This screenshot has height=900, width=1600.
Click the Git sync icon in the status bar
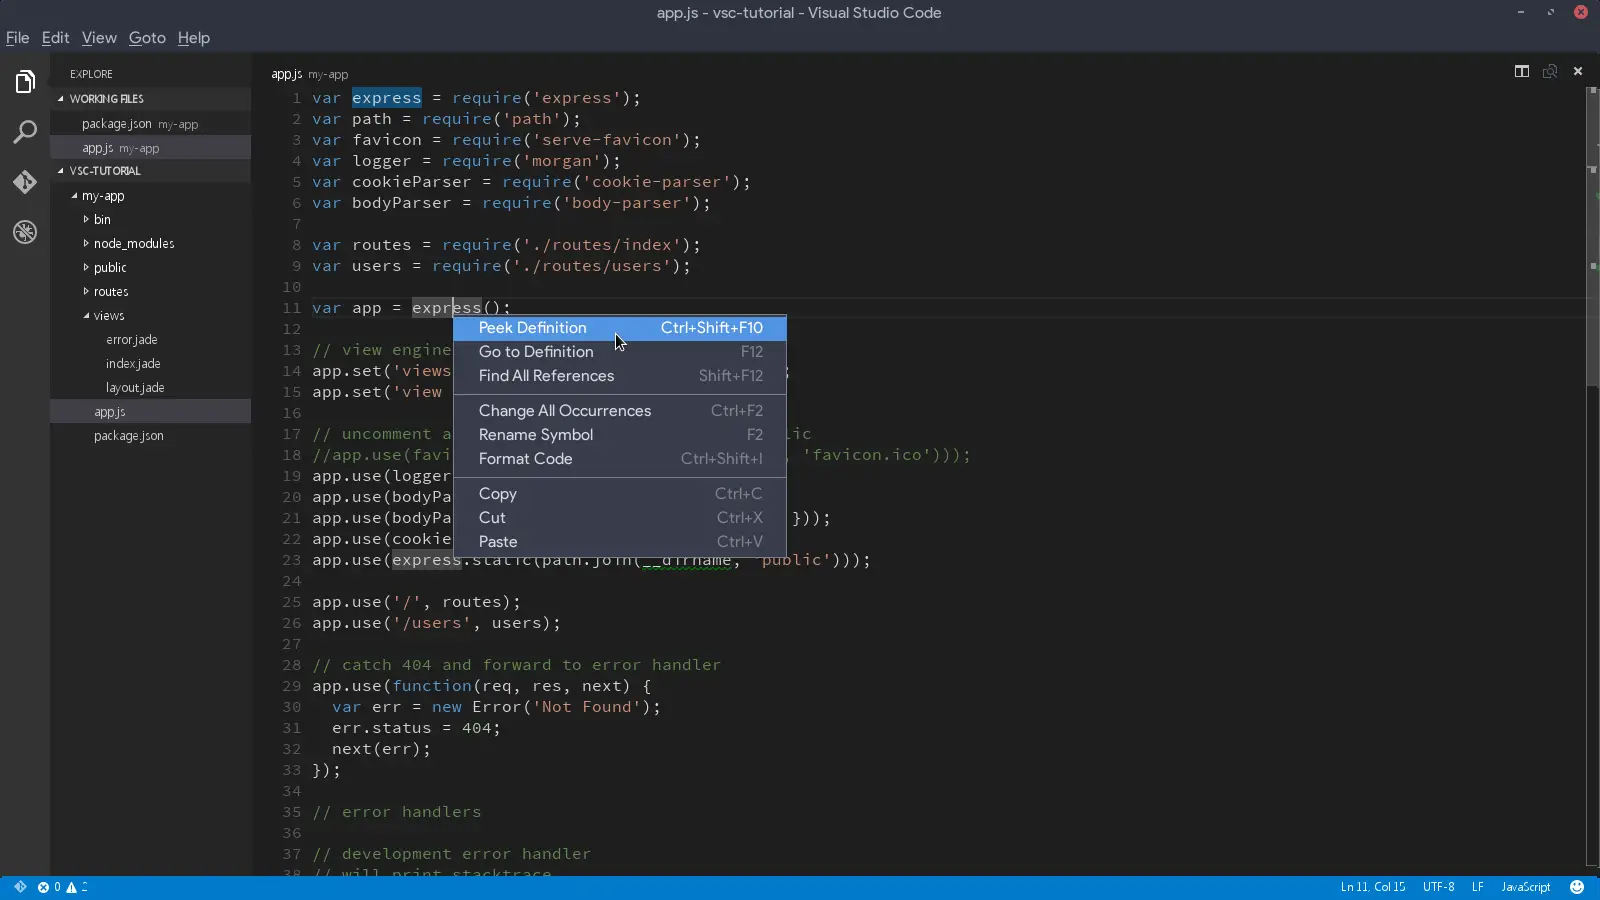20,887
